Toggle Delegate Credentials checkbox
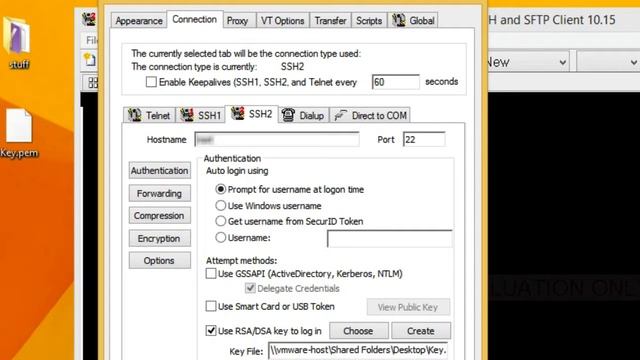Viewport: 640px width, 360px height. (250, 288)
